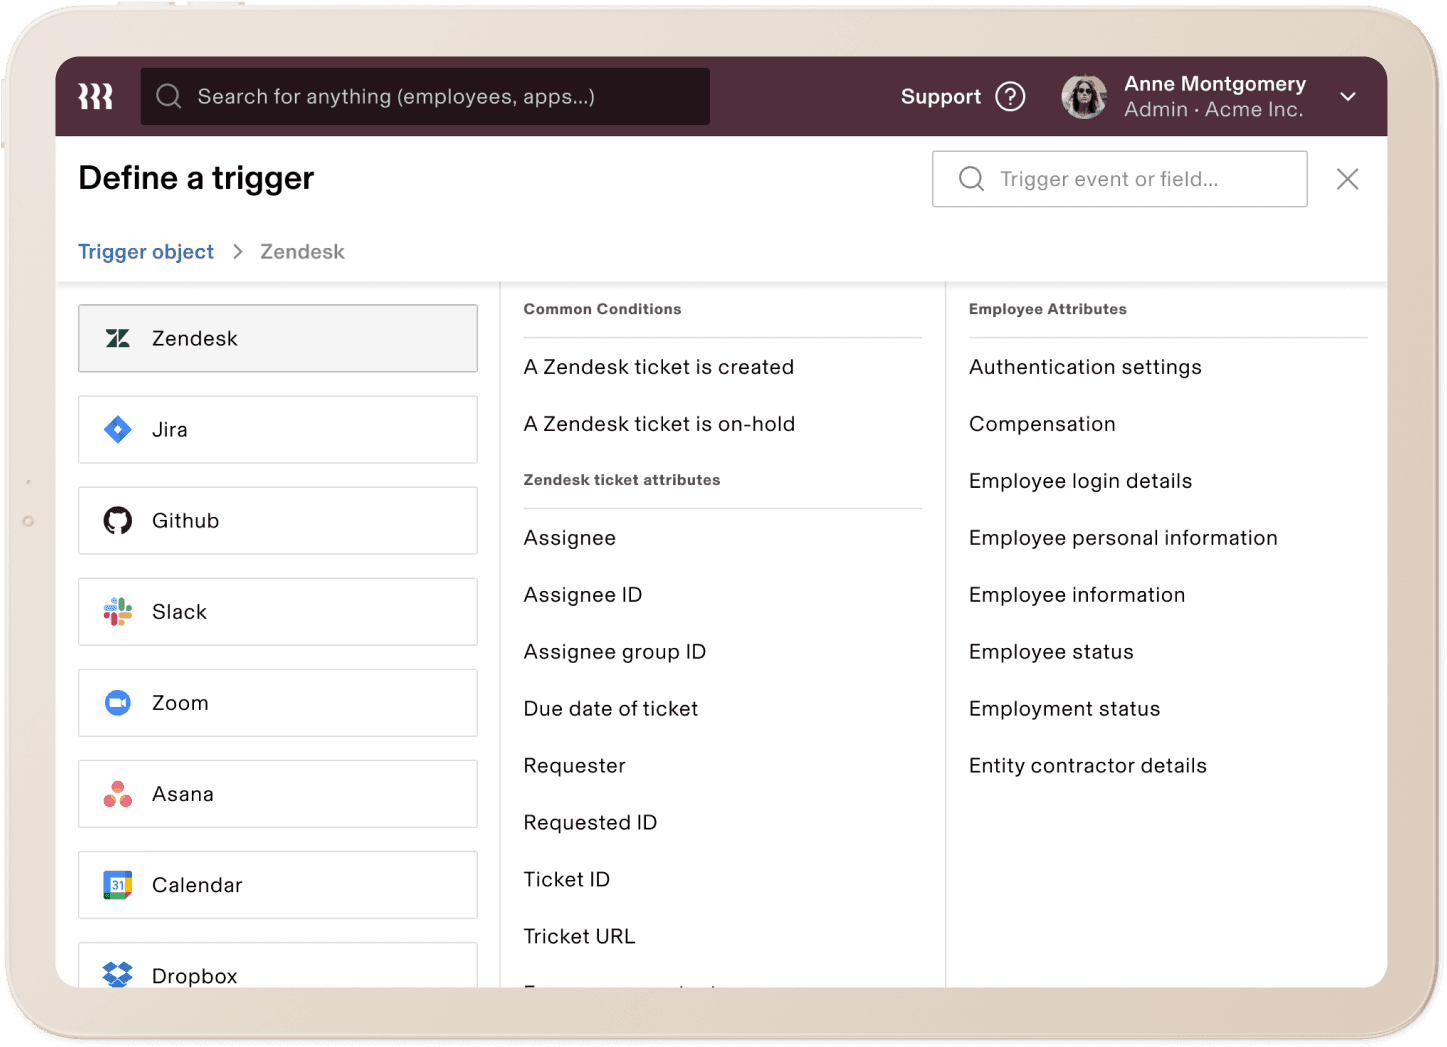Viewport: 1447px width, 1047px height.
Task: Select the Calendar app icon
Action: coord(117,884)
